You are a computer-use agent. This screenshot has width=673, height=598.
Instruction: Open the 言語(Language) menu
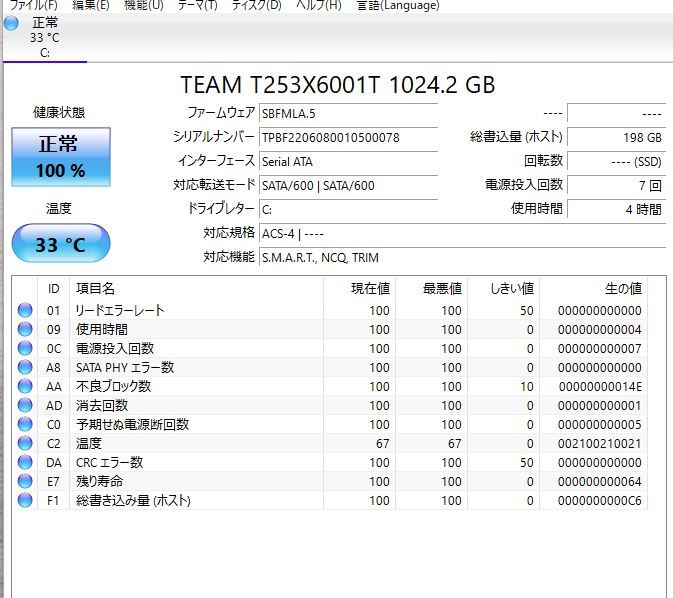pos(398,5)
